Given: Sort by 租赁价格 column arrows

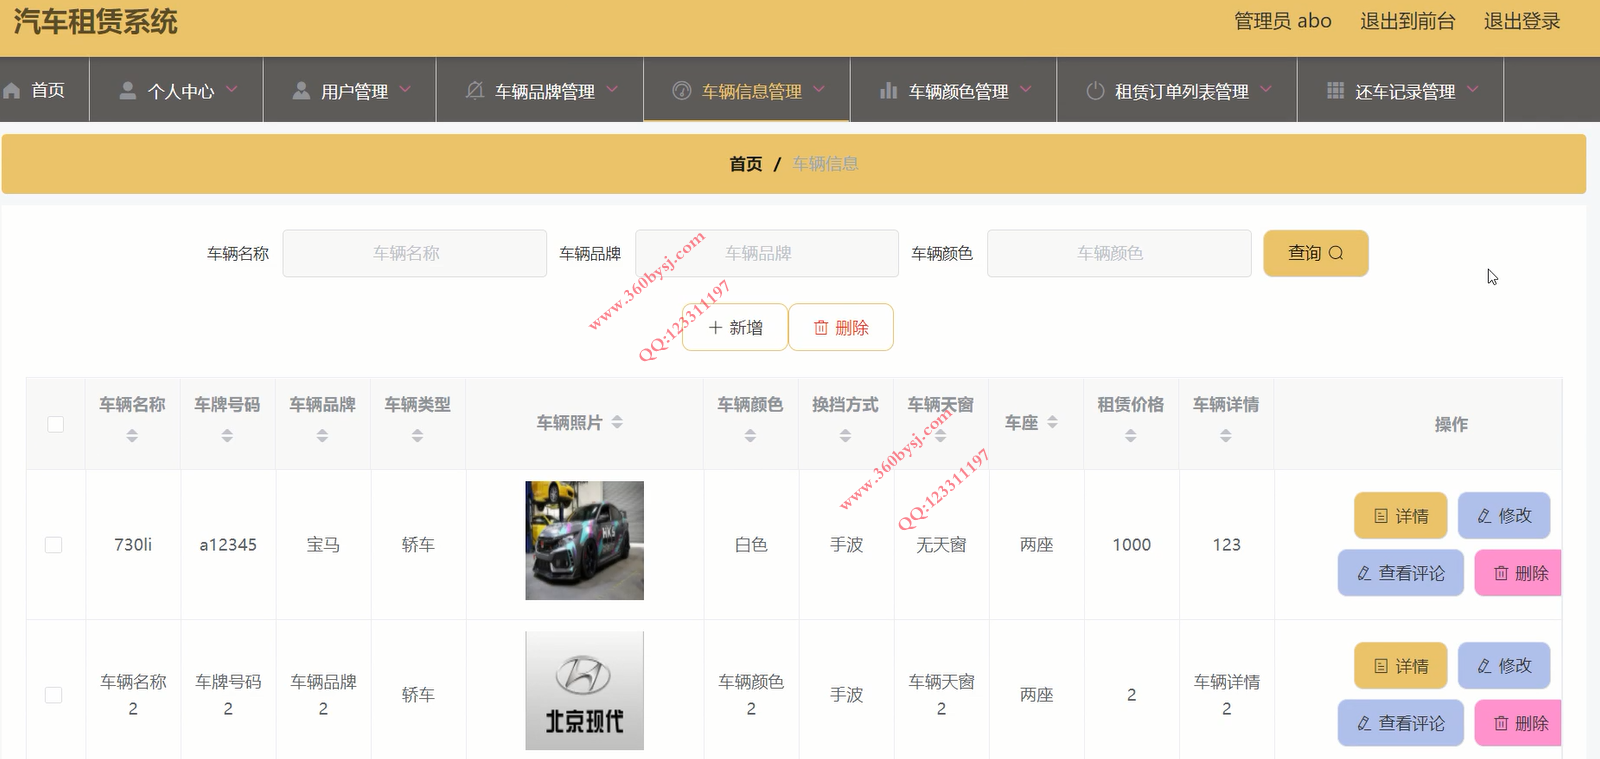Looking at the screenshot, I should click(1130, 436).
